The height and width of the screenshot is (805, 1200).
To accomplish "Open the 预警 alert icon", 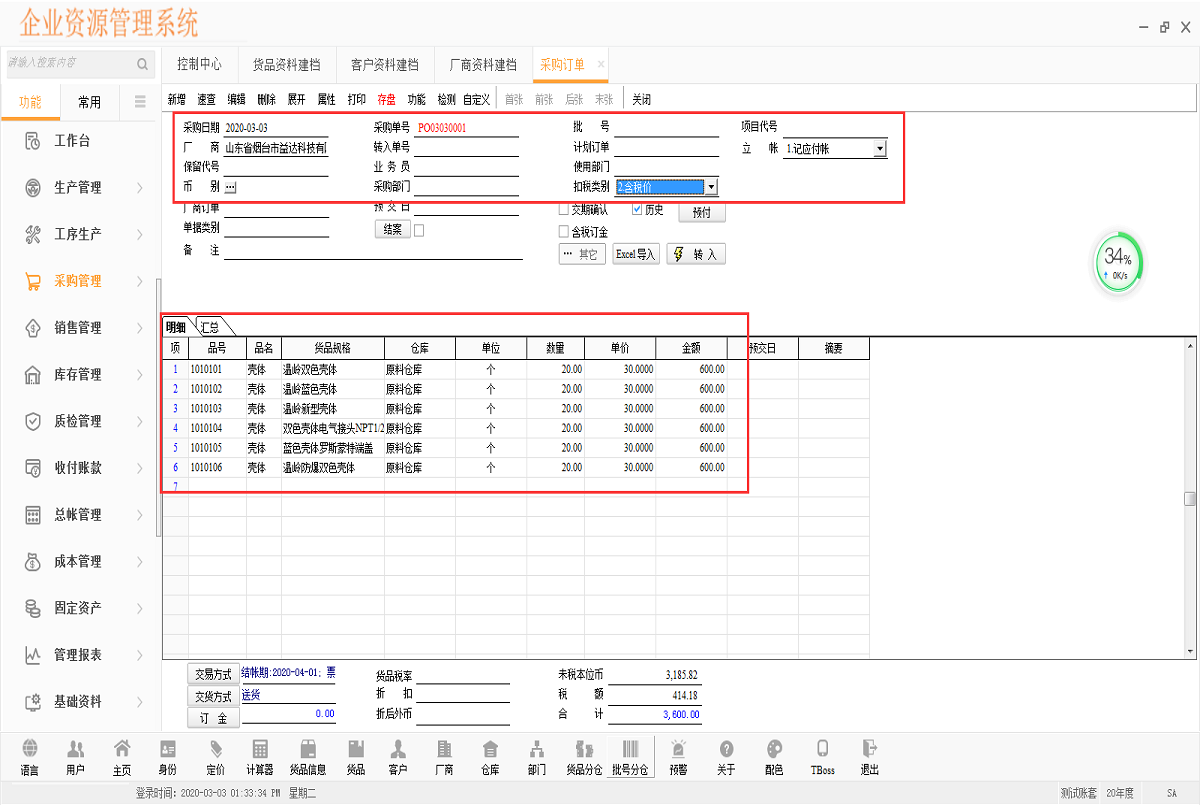I will [x=678, y=756].
